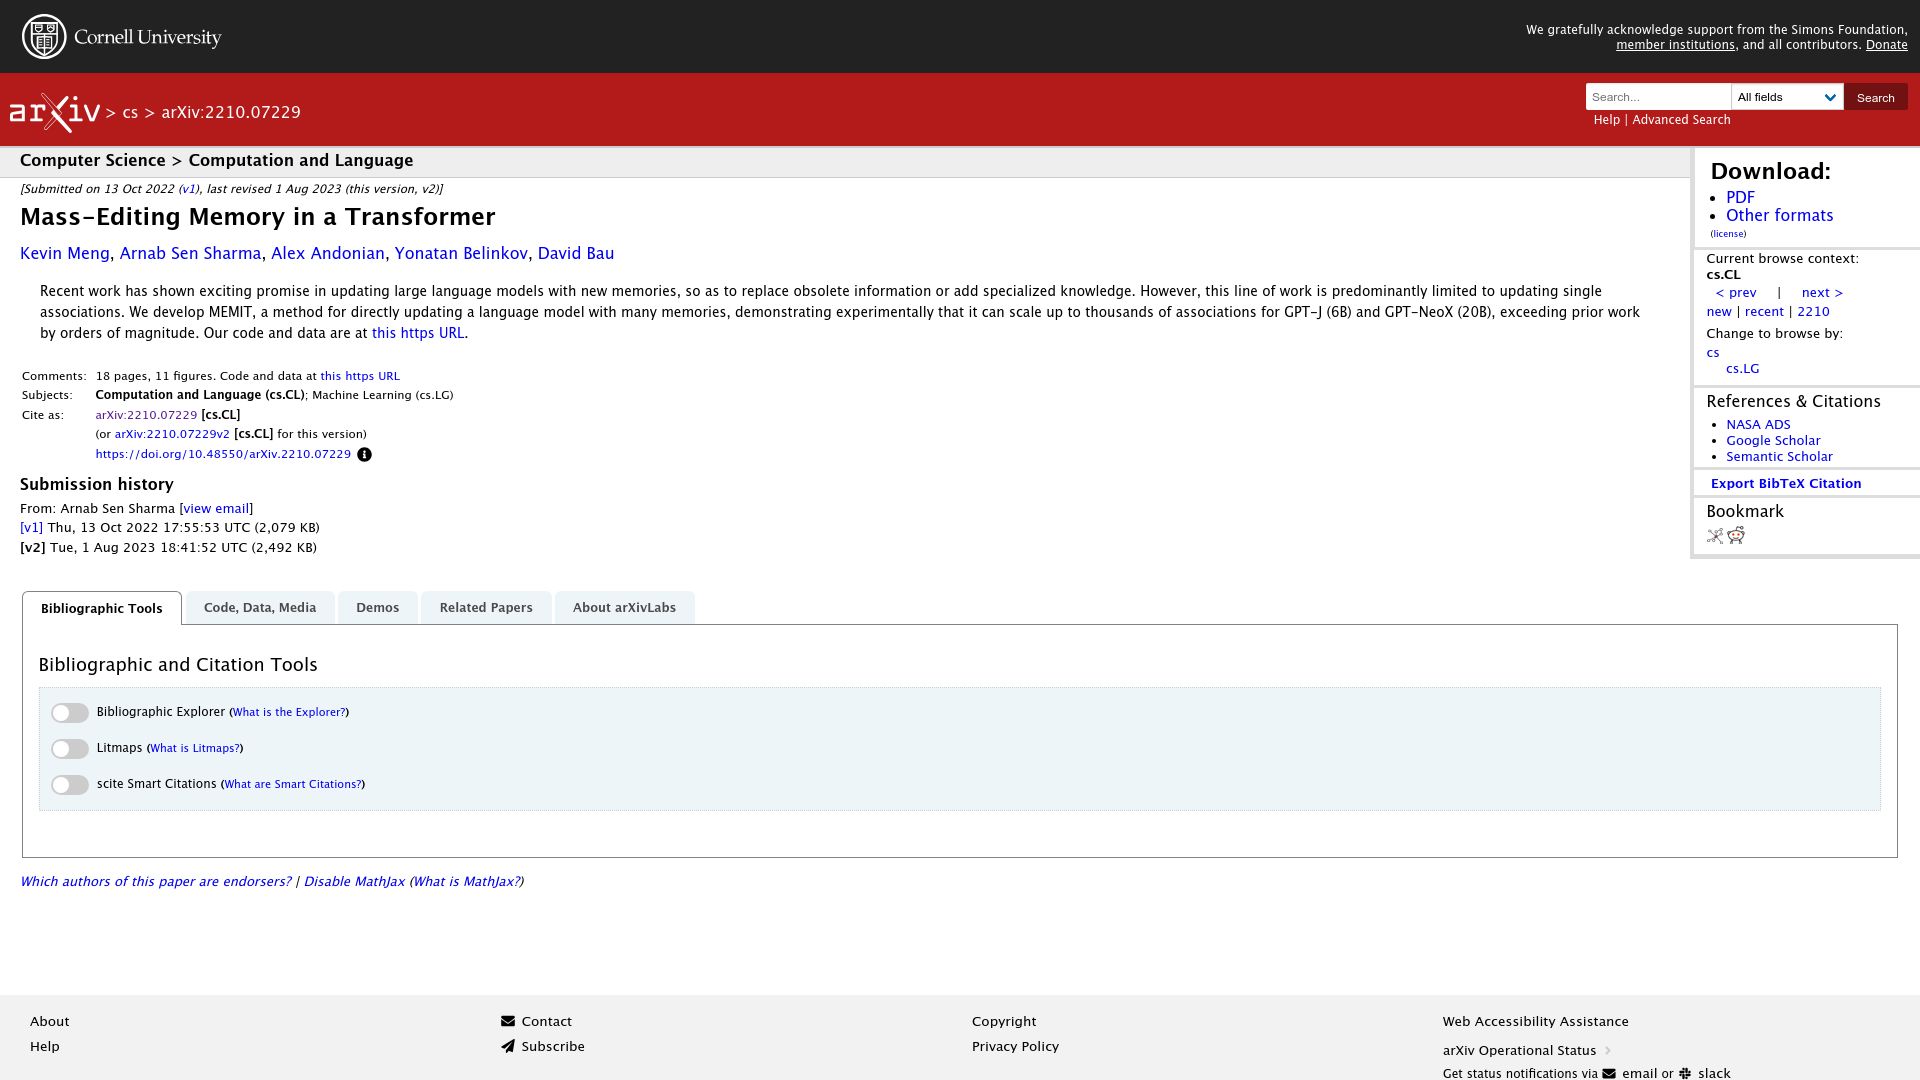
Task: Click What is Litmaps? link
Action: pos(195,749)
